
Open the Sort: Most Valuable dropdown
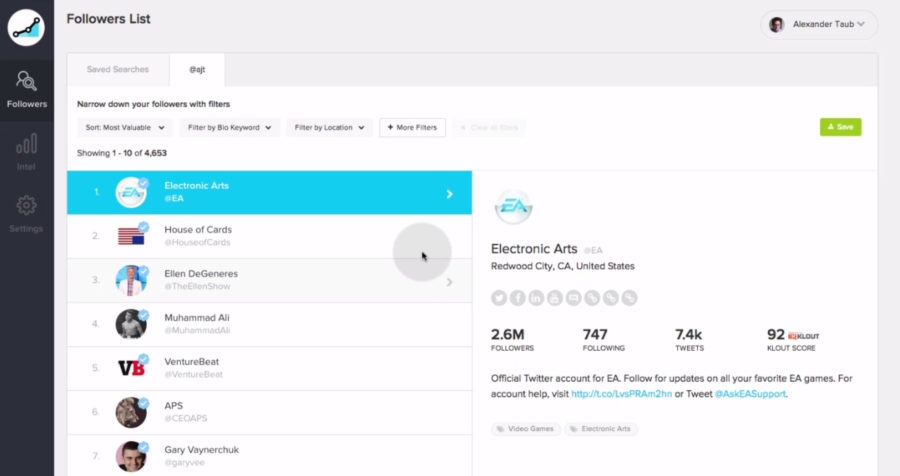coord(125,127)
